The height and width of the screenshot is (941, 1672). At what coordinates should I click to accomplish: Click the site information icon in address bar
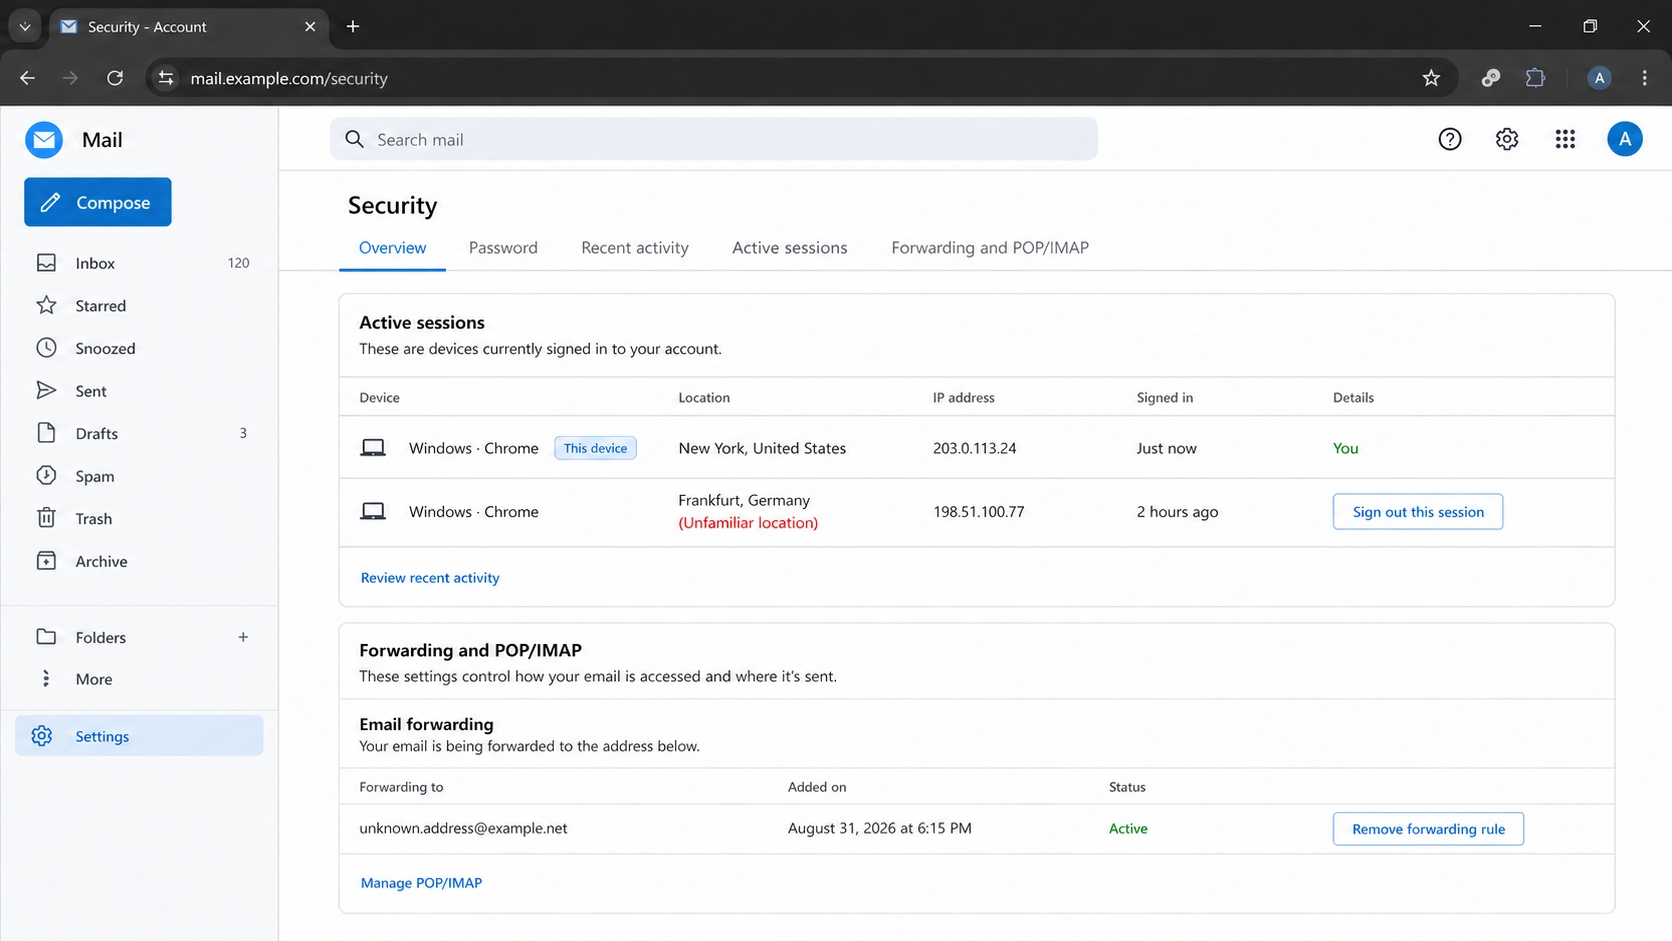coord(166,78)
